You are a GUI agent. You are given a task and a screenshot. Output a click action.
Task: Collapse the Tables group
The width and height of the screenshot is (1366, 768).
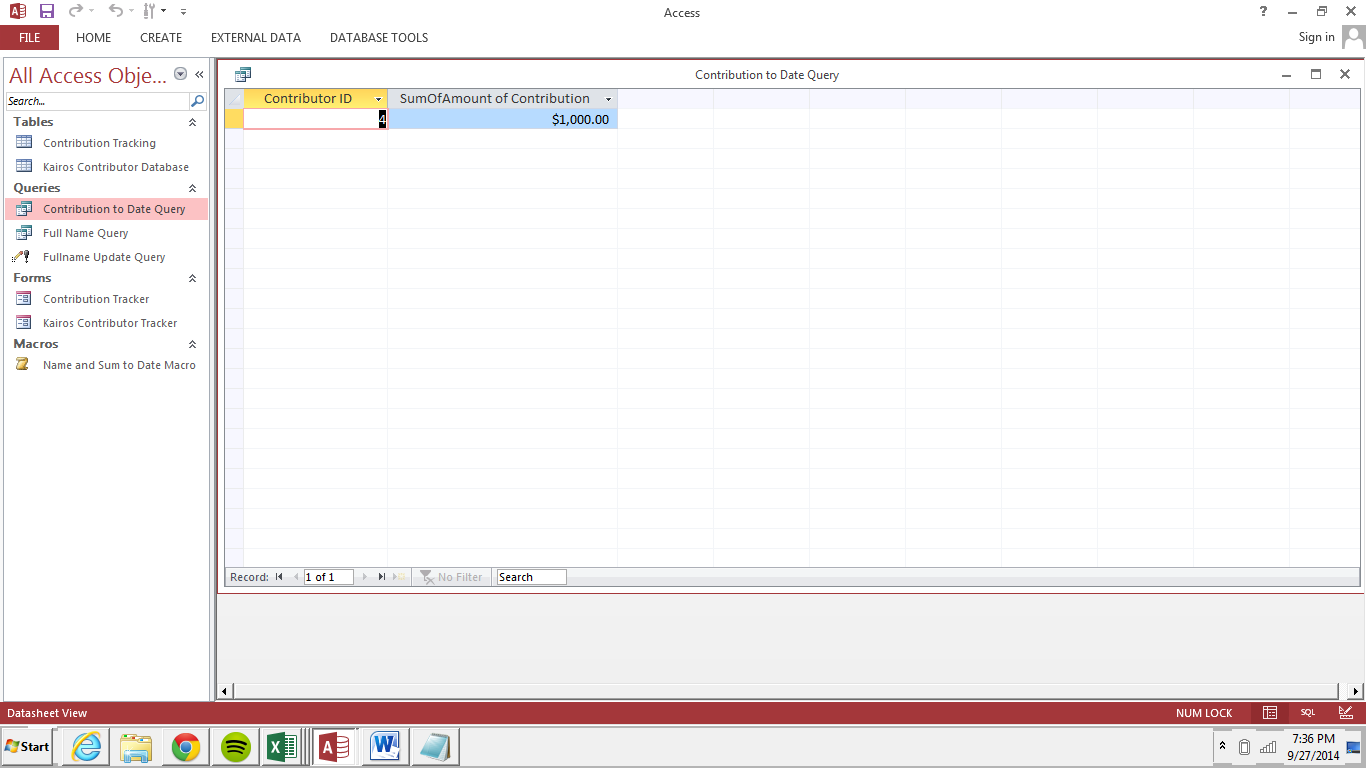pyautogui.click(x=192, y=122)
